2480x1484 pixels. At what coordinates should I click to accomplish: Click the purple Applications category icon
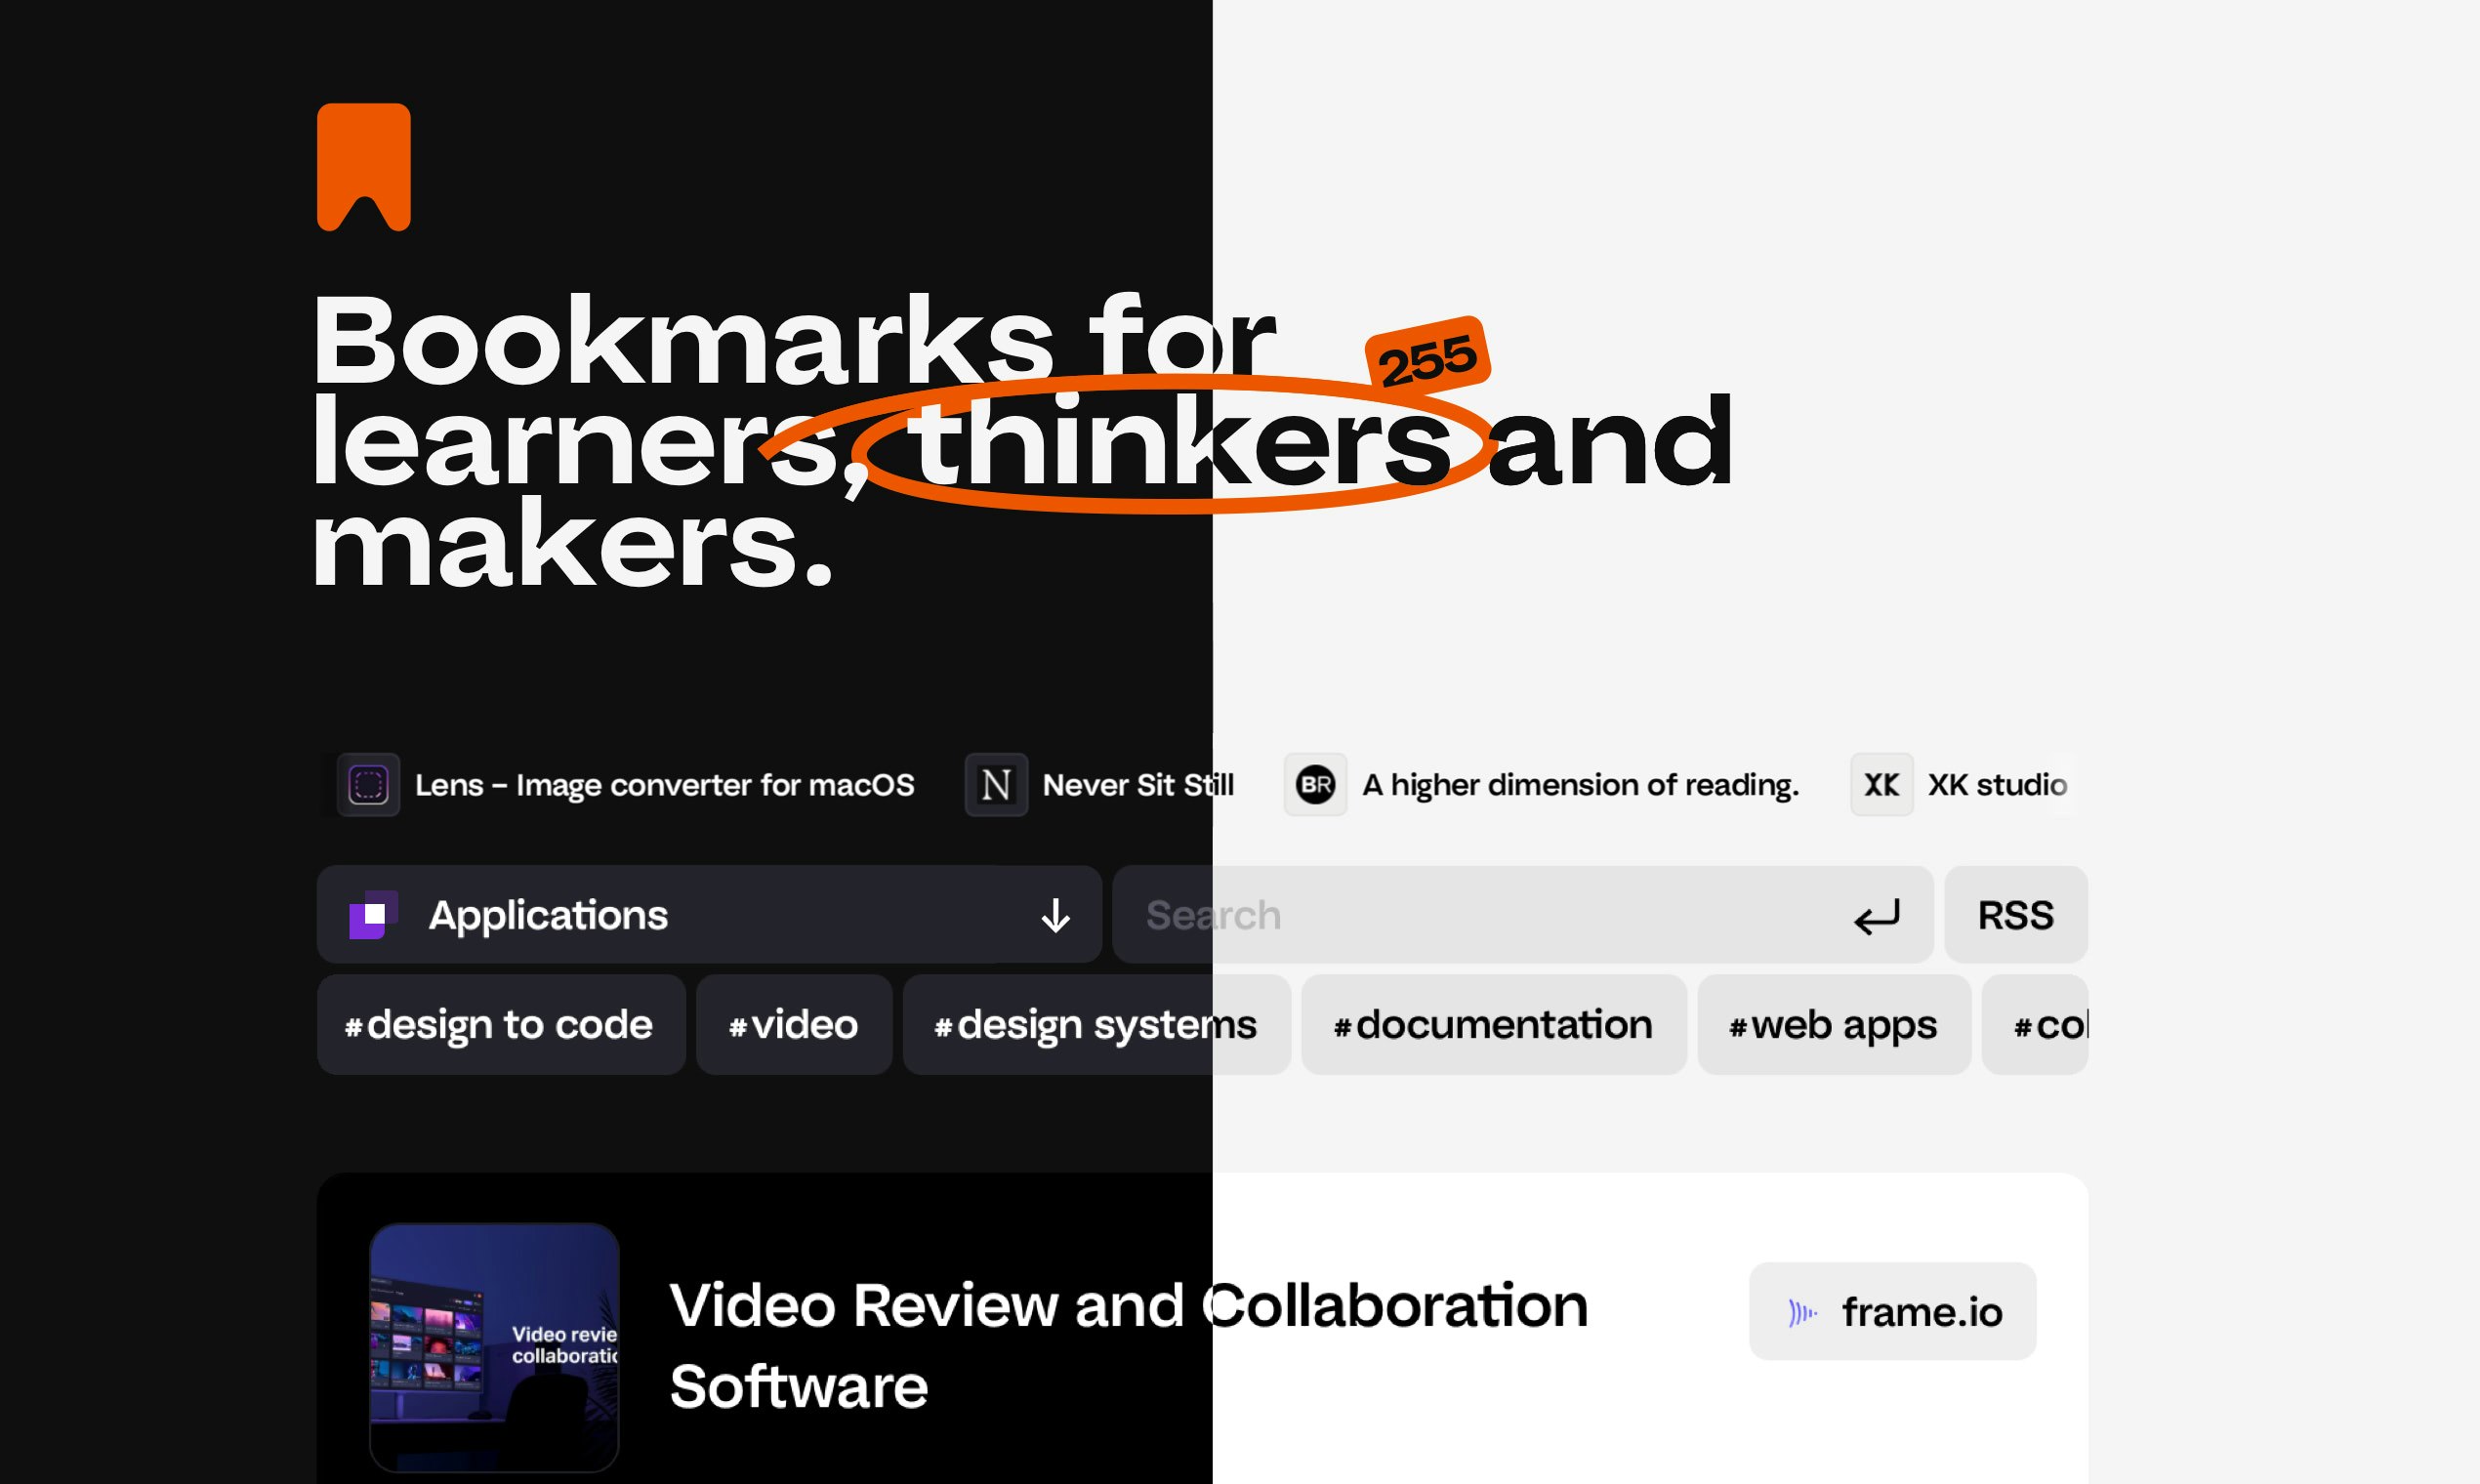(x=373, y=915)
